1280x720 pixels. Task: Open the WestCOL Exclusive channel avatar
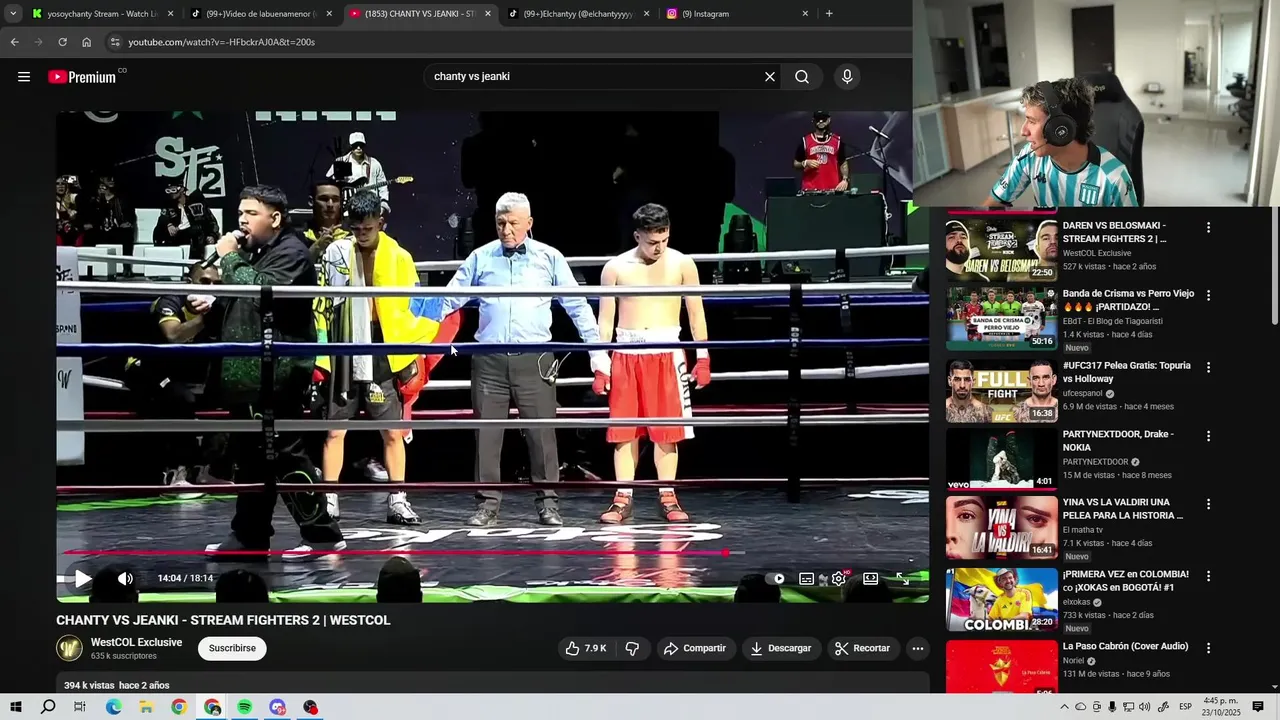(69, 648)
